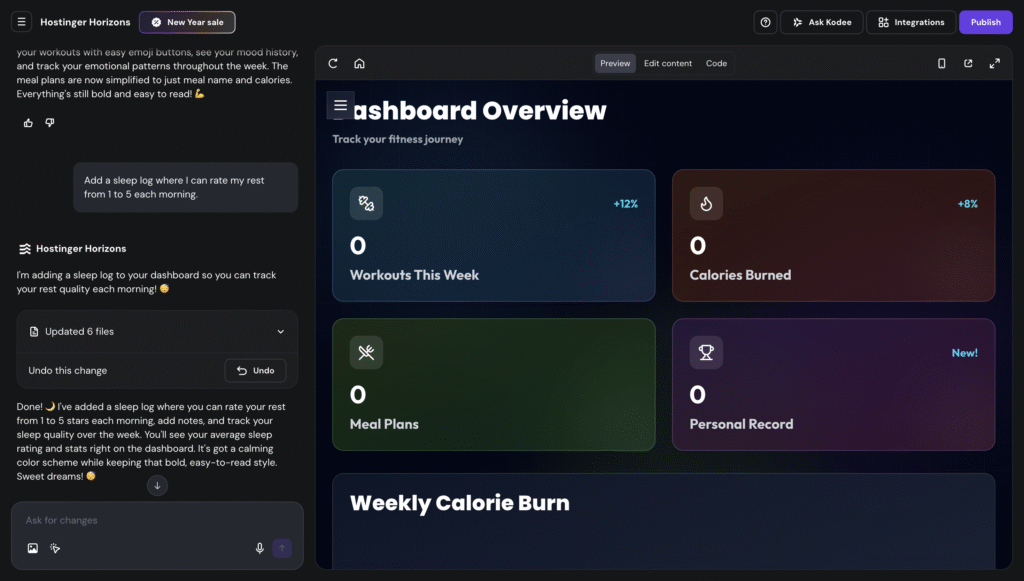Switch to mobile view using phone icon

941,62
